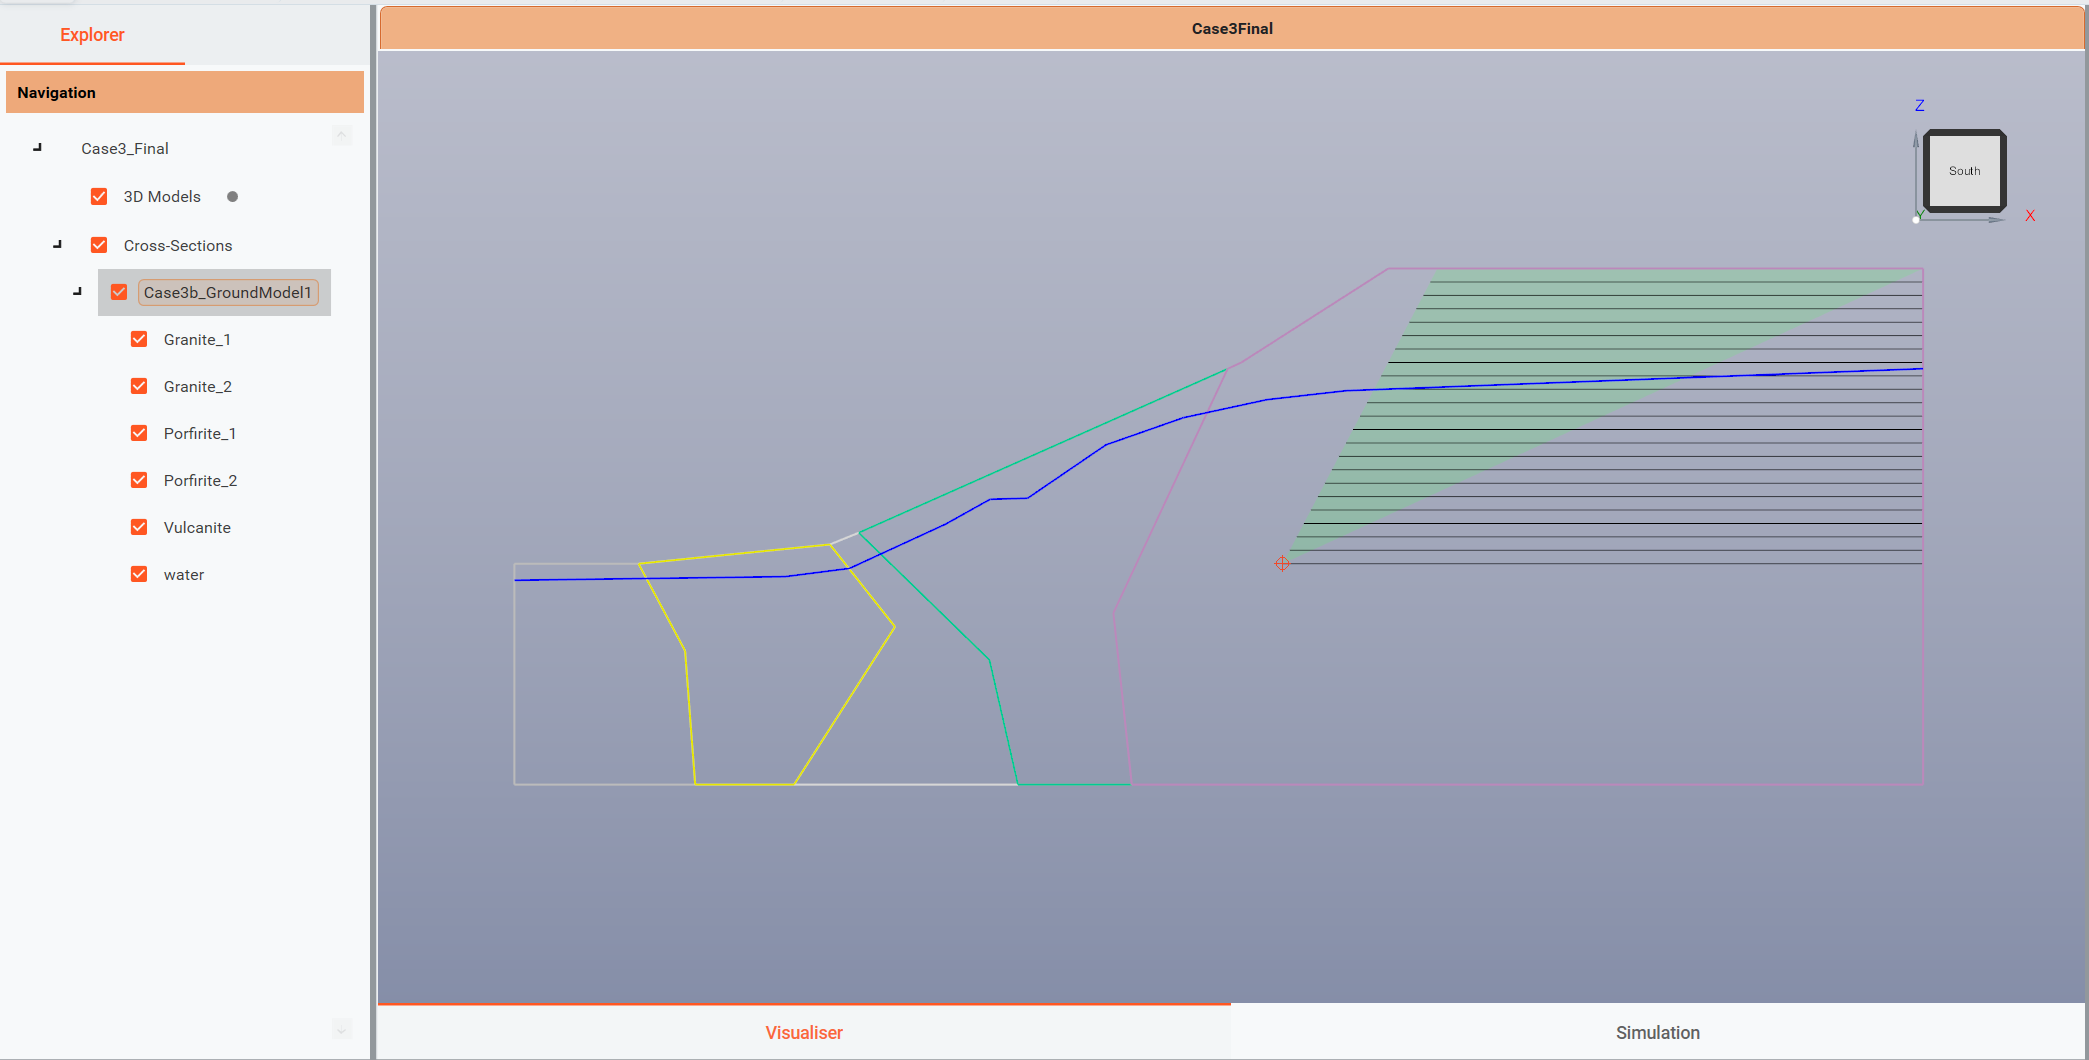The width and height of the screenshot is (2089, 1060).
Task: Click the Navigation panel header
Action: [x=185, y=92]
